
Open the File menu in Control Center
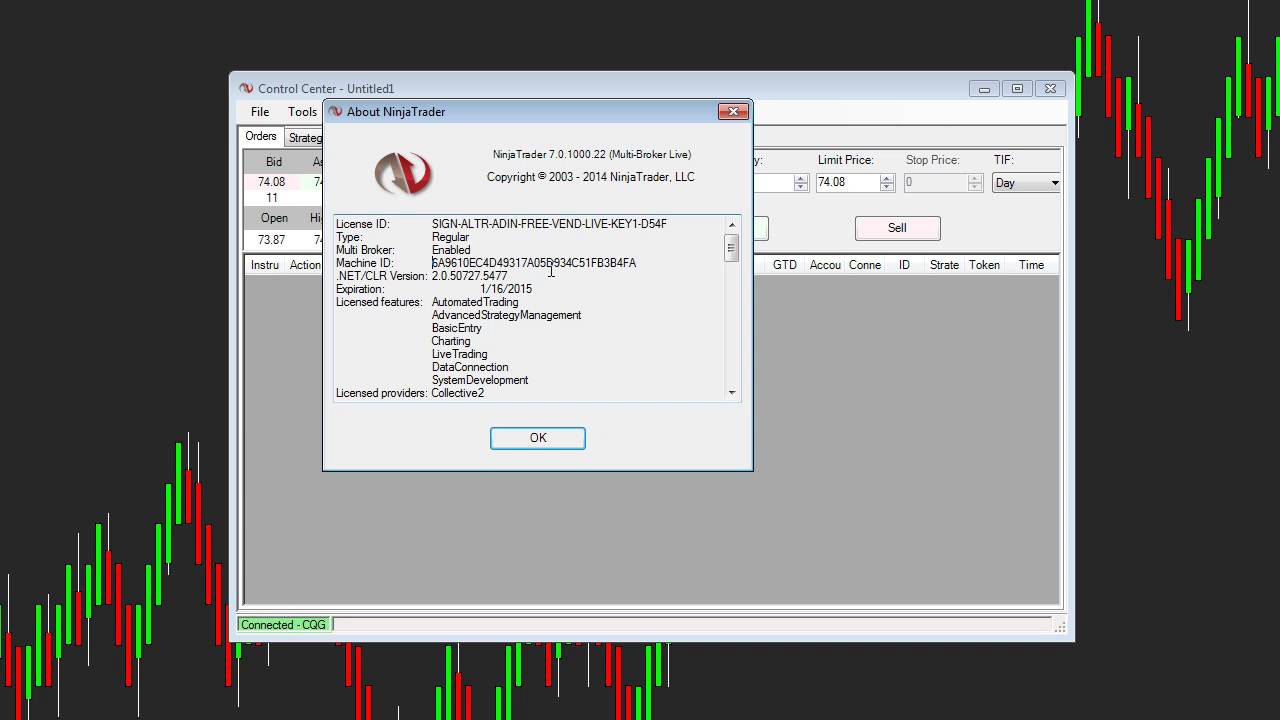pos(260,112)
